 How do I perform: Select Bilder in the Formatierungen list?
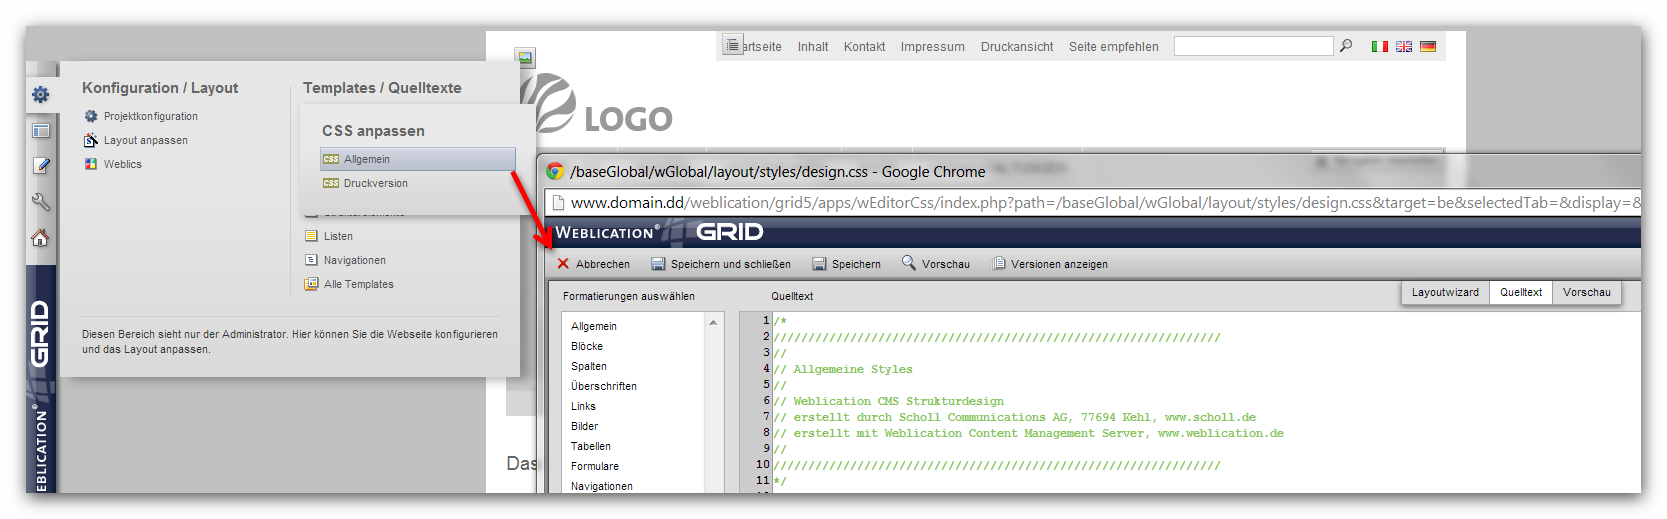click(584, 426)
